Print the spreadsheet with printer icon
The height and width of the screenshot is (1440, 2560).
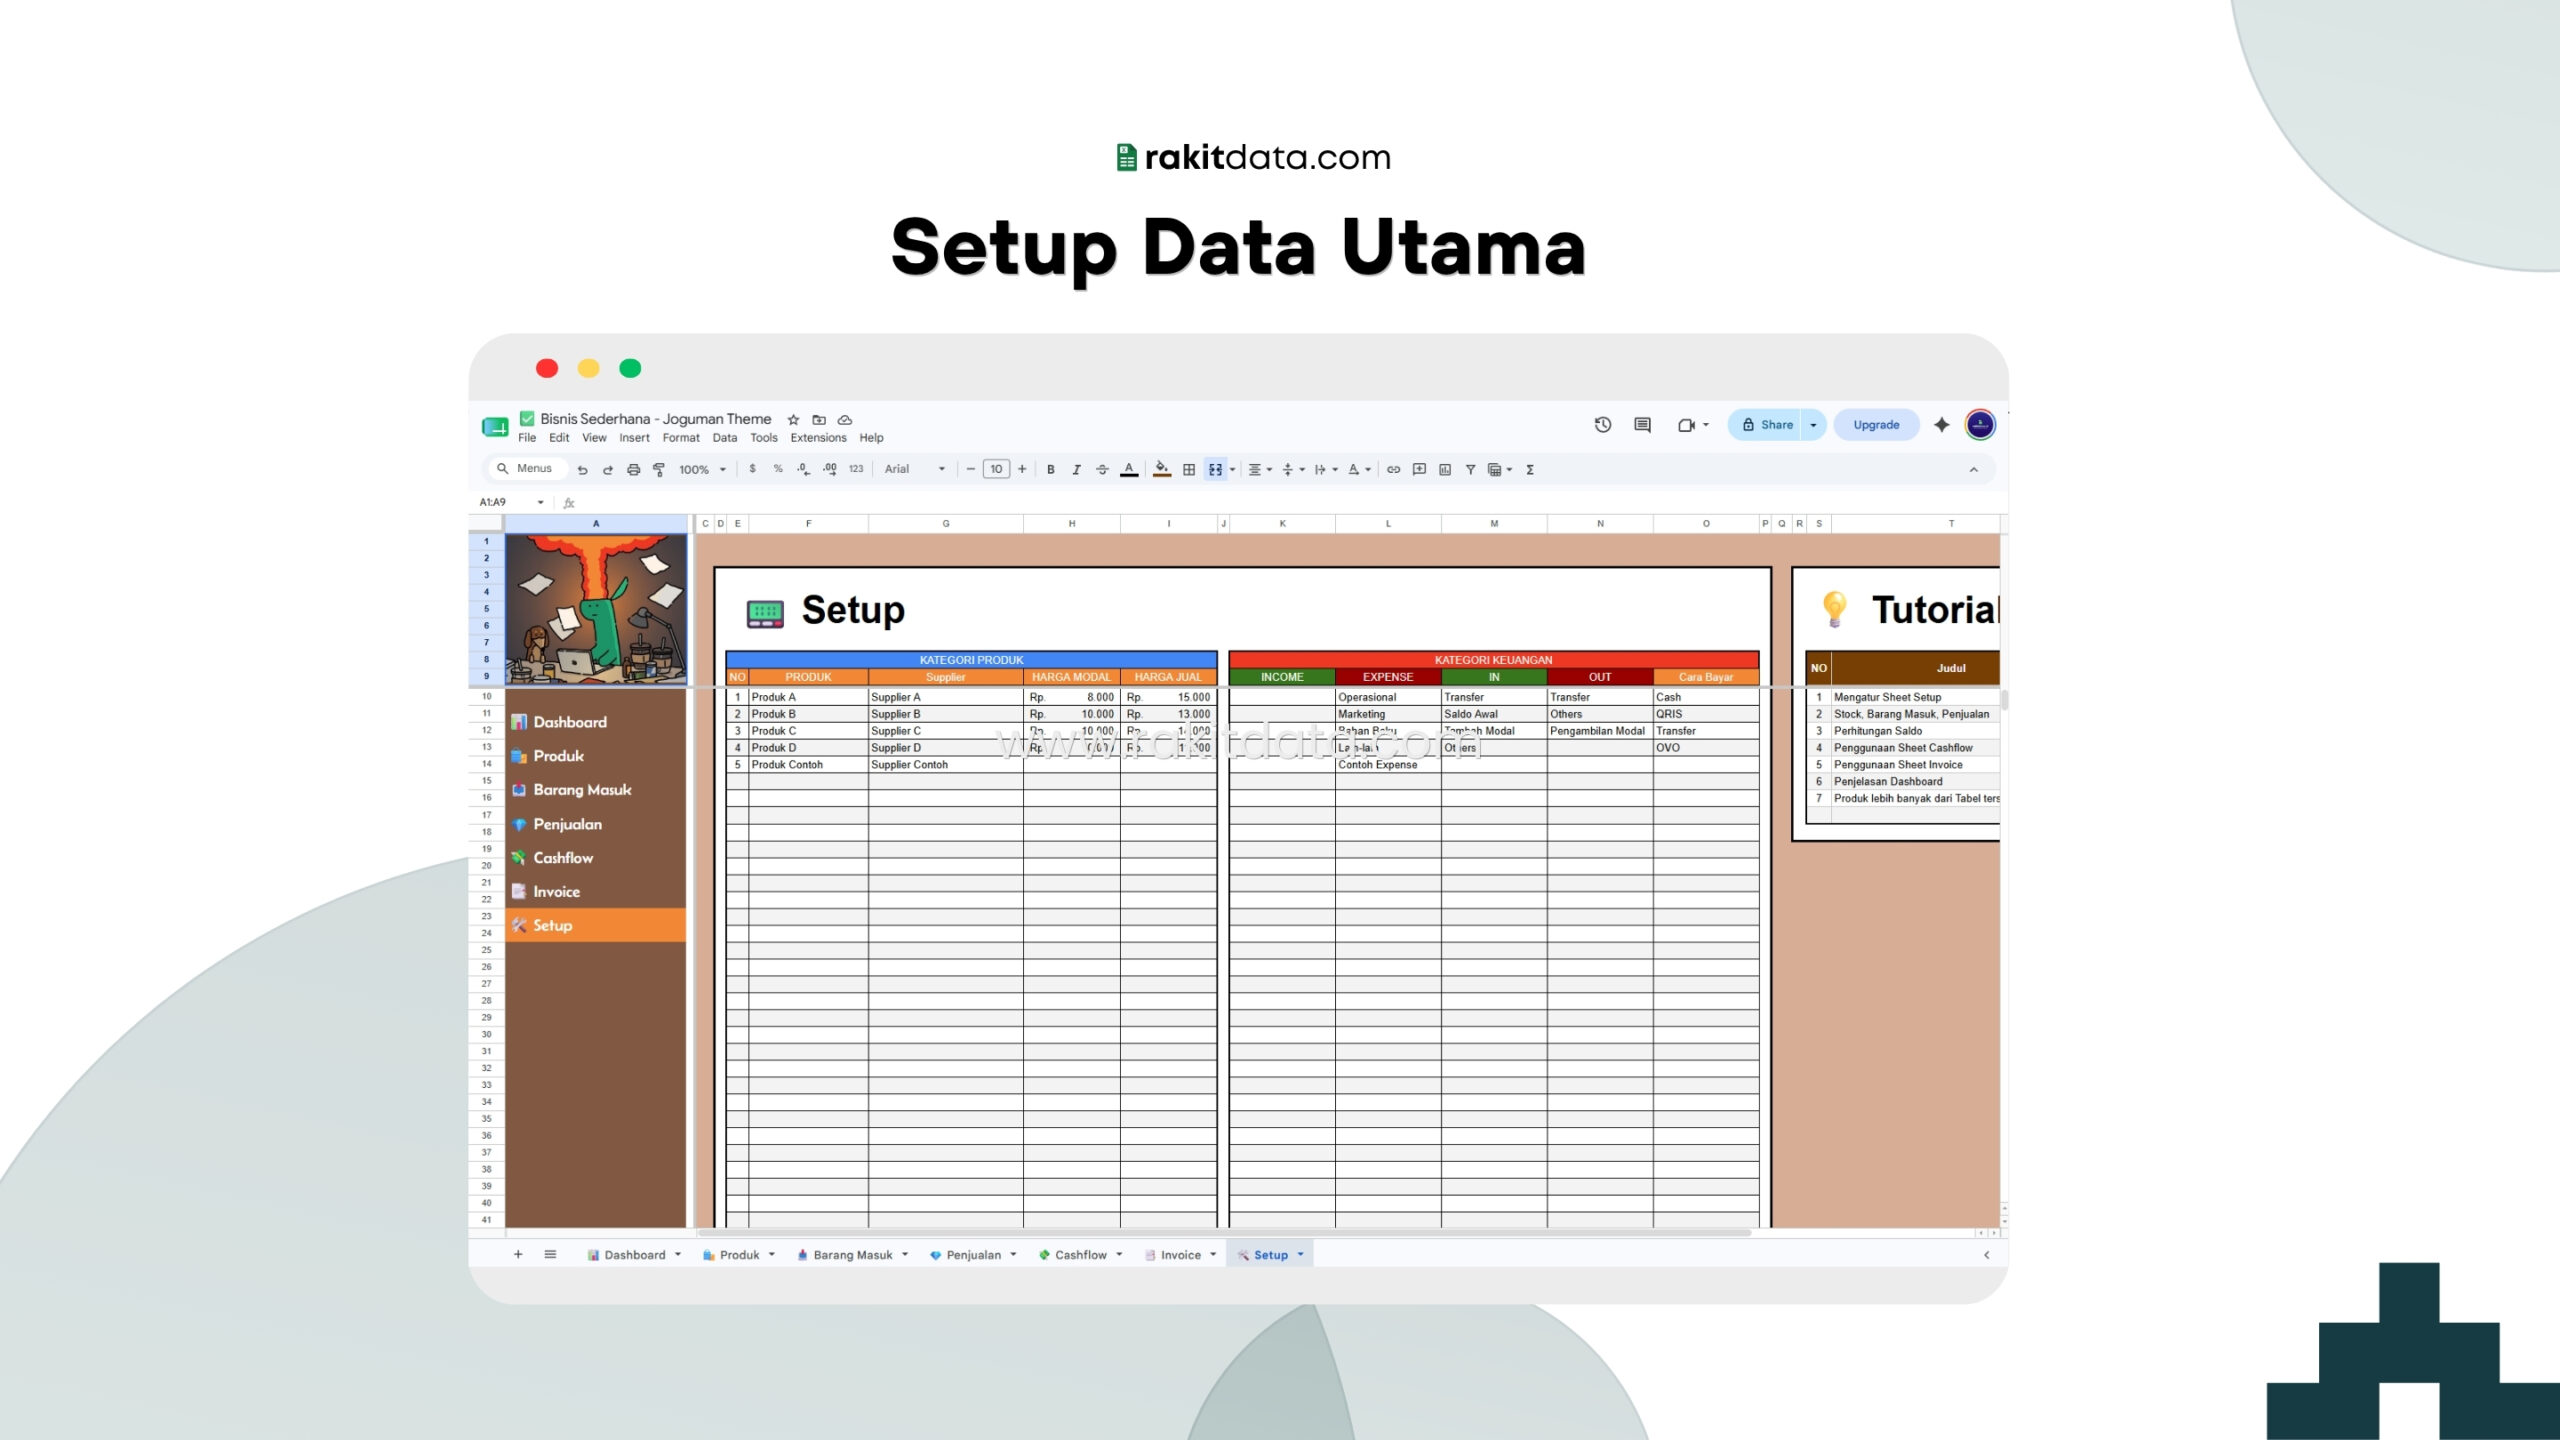tap(633, 469)
